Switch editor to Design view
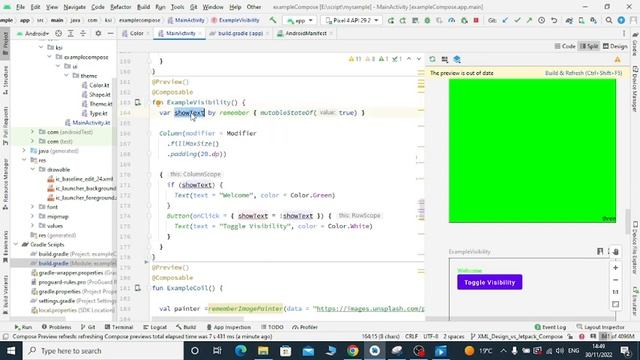This screenshot has height=360, width=640. 615,47
